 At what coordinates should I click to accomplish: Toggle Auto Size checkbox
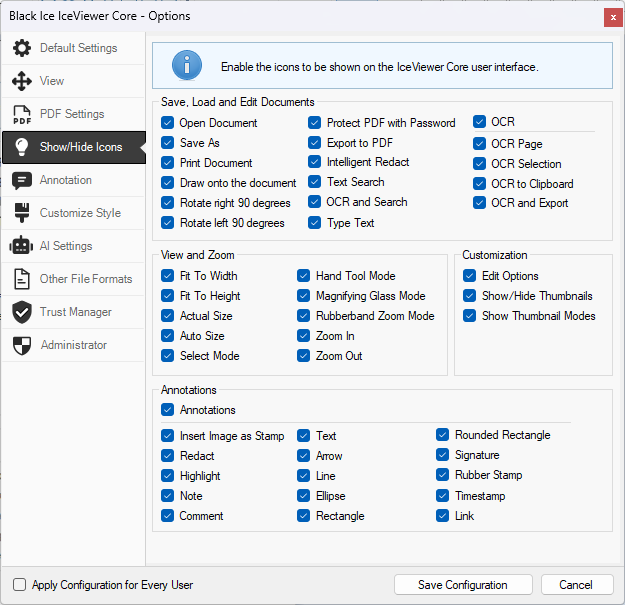click(167, 336)
